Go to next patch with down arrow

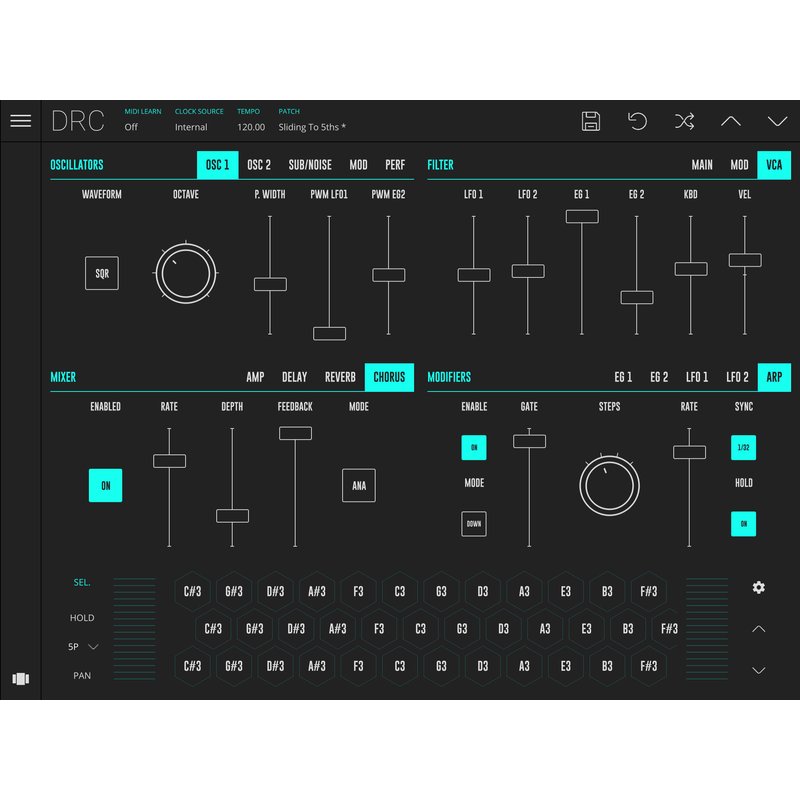pyautogui.click(x=777, y=121)
